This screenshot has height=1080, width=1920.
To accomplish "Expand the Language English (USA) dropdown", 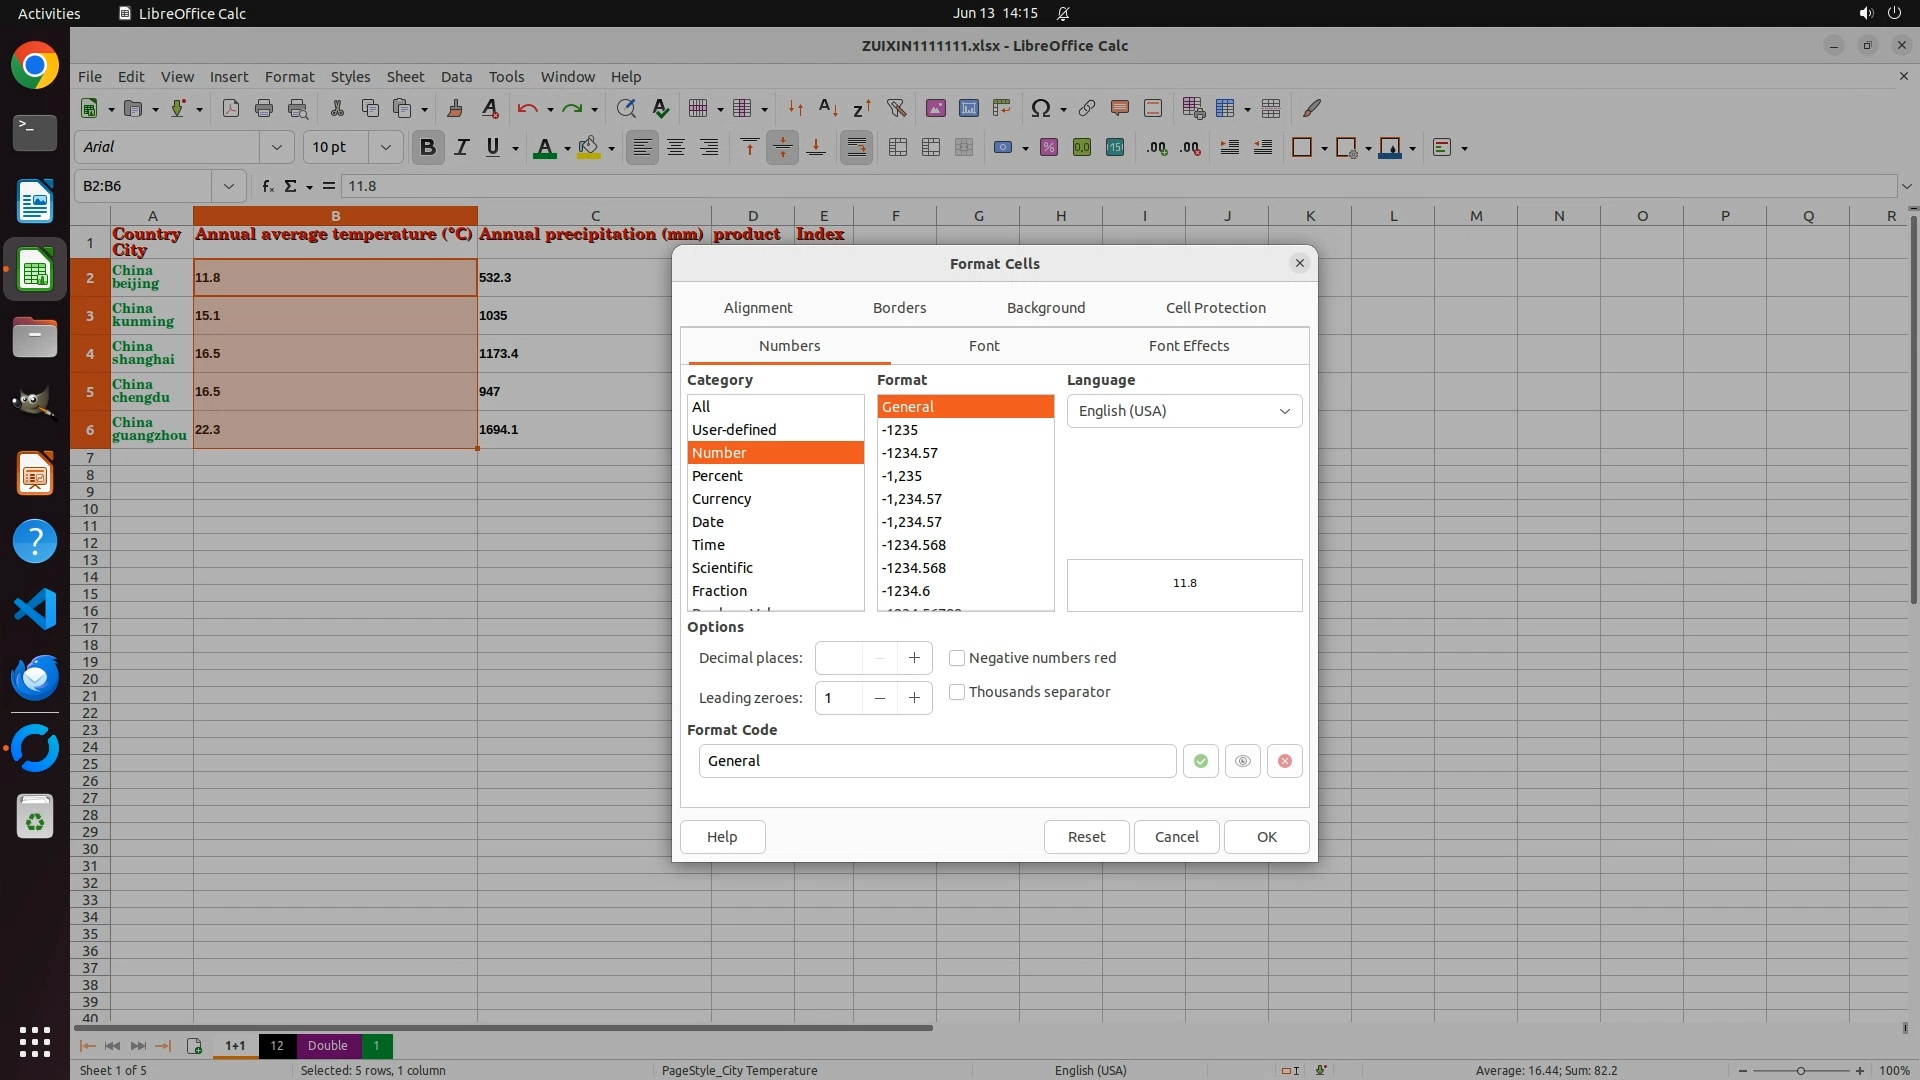I will [x=1284, y=411].
